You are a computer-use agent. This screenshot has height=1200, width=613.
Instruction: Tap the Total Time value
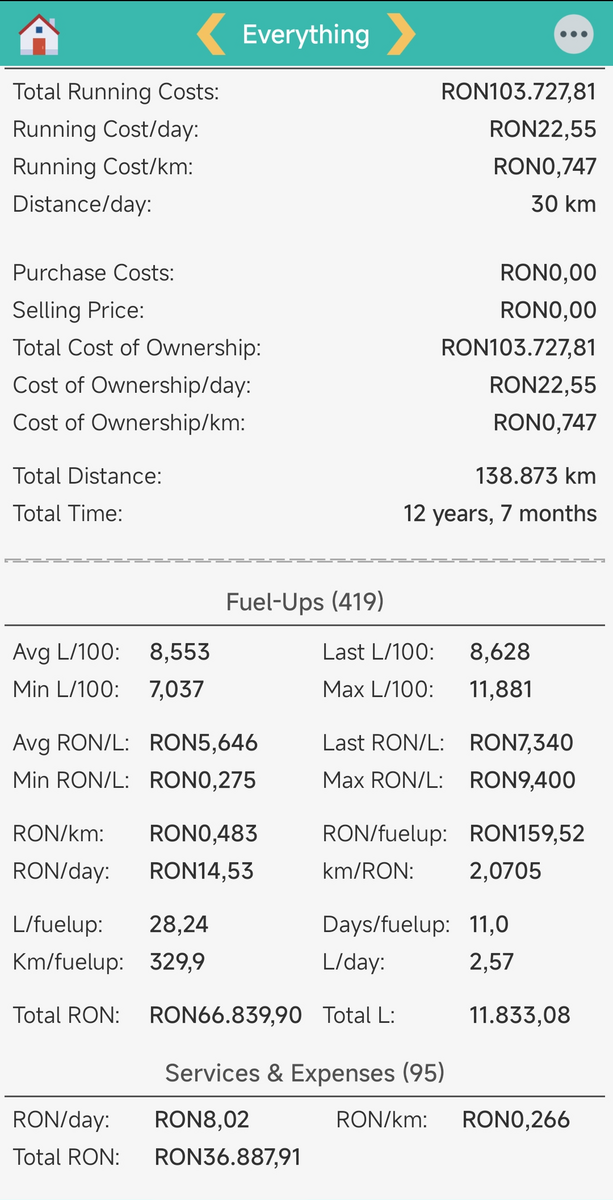[x=500, y=514]
